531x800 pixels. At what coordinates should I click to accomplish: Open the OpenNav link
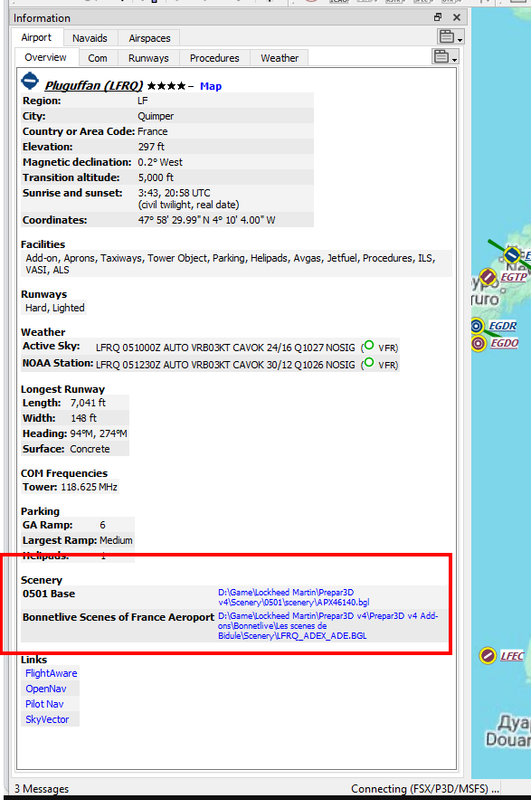click(x=46, y=689)
